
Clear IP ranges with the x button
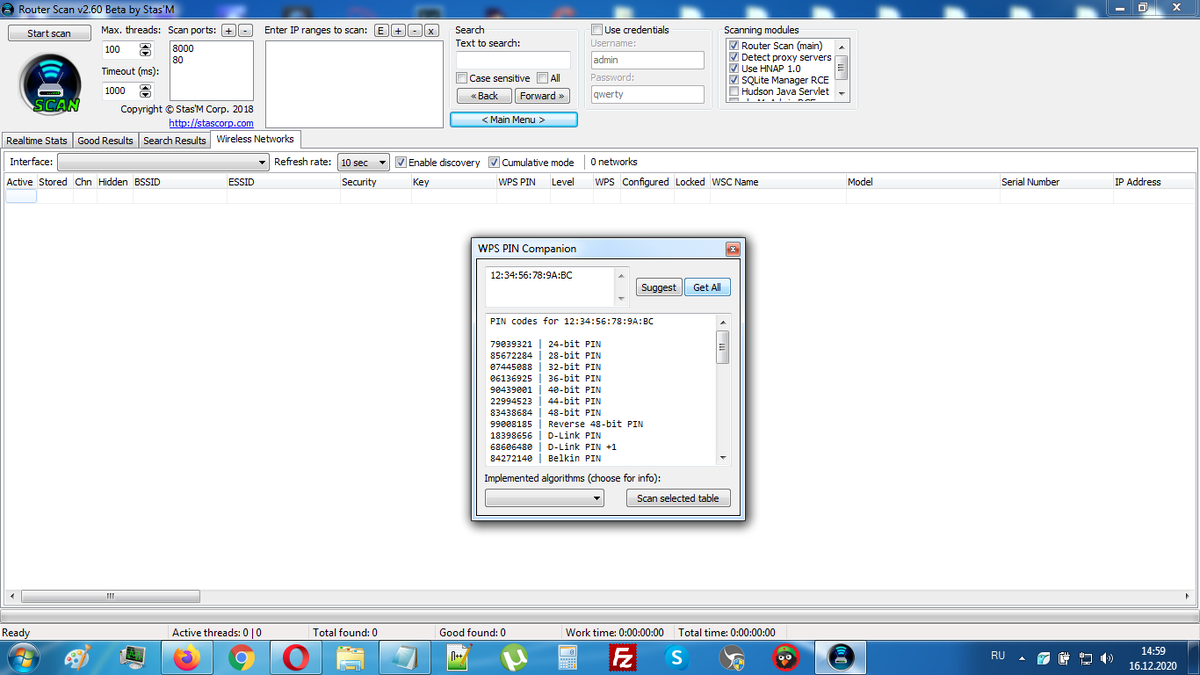pyautogui.click(x=432, y=30)
